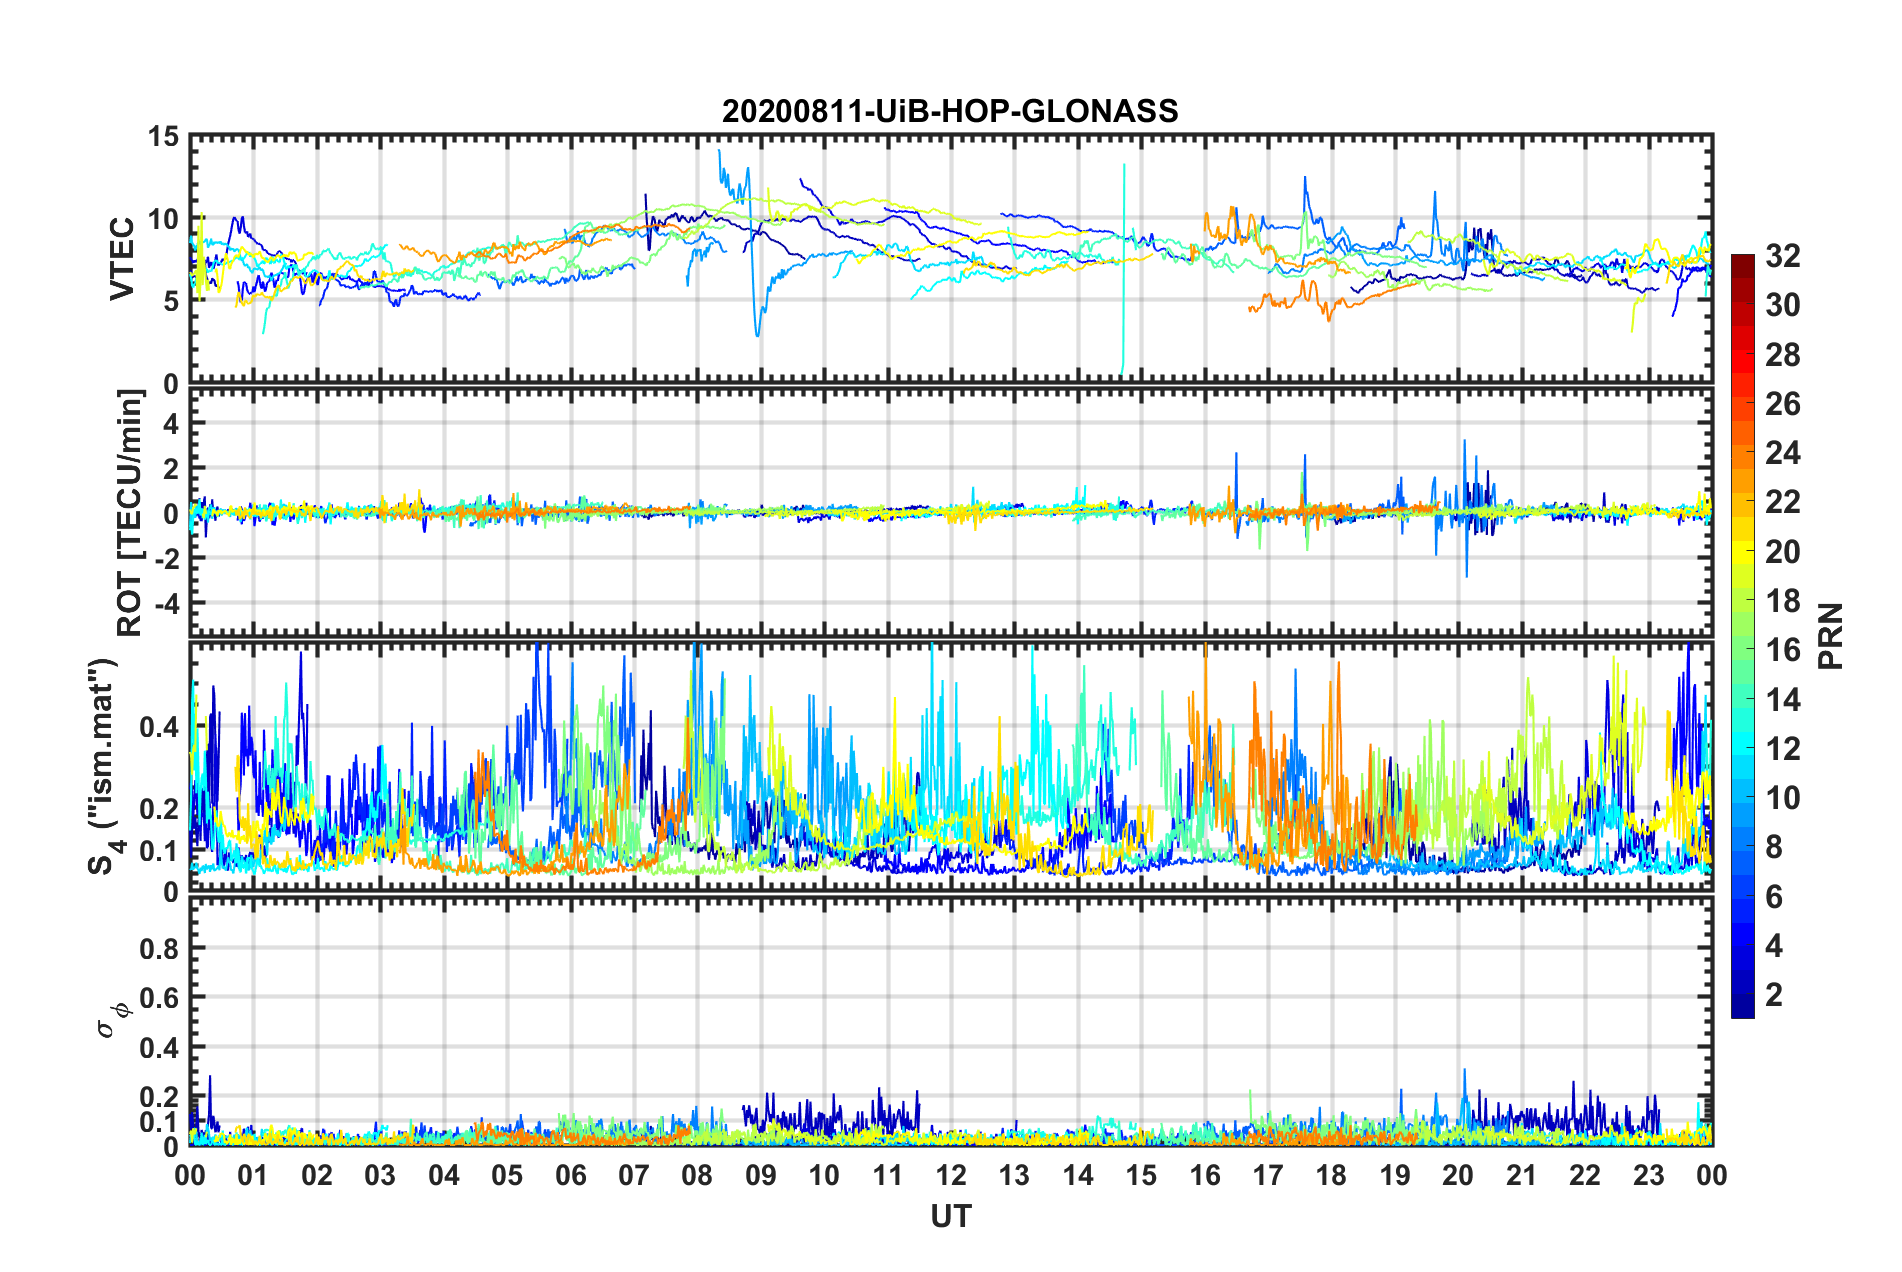1902x1272 pixels.
Task: Select UT axis tick label 01
Action: tap(253, 1175)
